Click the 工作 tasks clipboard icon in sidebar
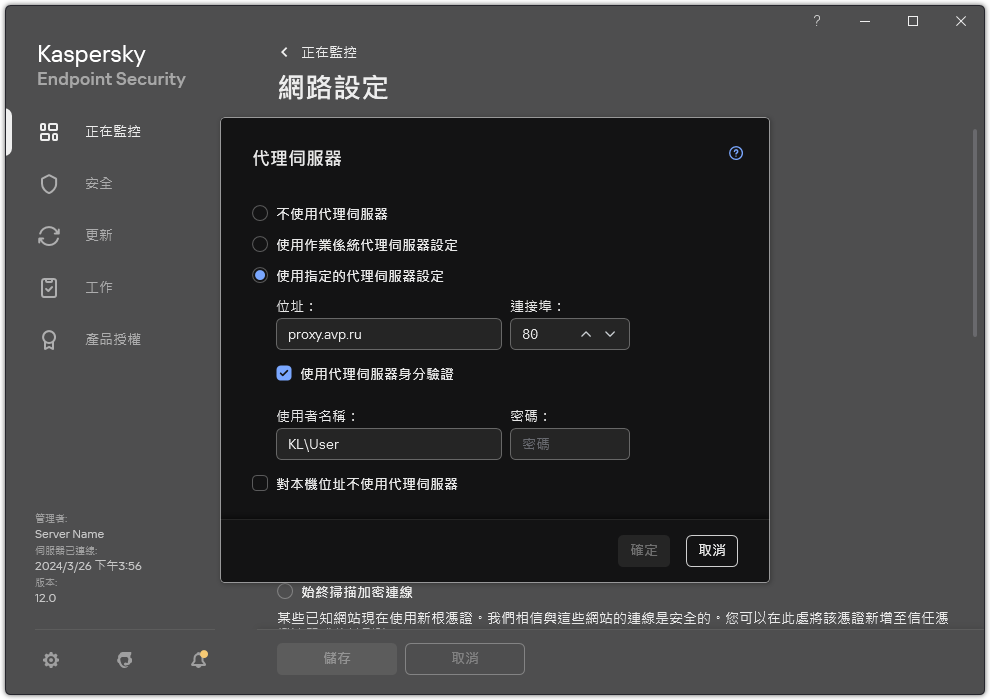This screenshot has height=700, width=990. (x=48, y=287)
